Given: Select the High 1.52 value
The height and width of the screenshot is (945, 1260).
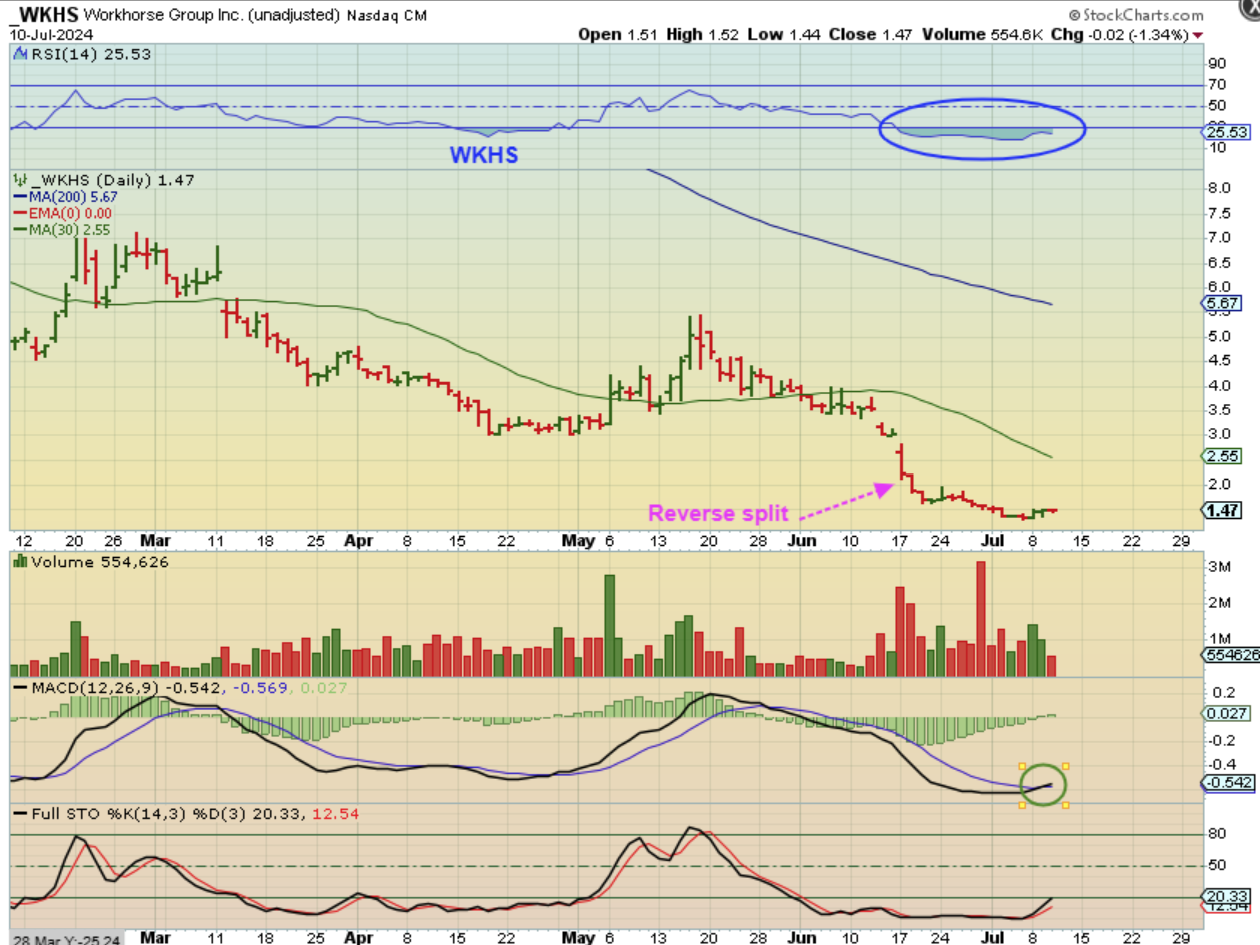Looking at the screenshot, I should [702, 34].
